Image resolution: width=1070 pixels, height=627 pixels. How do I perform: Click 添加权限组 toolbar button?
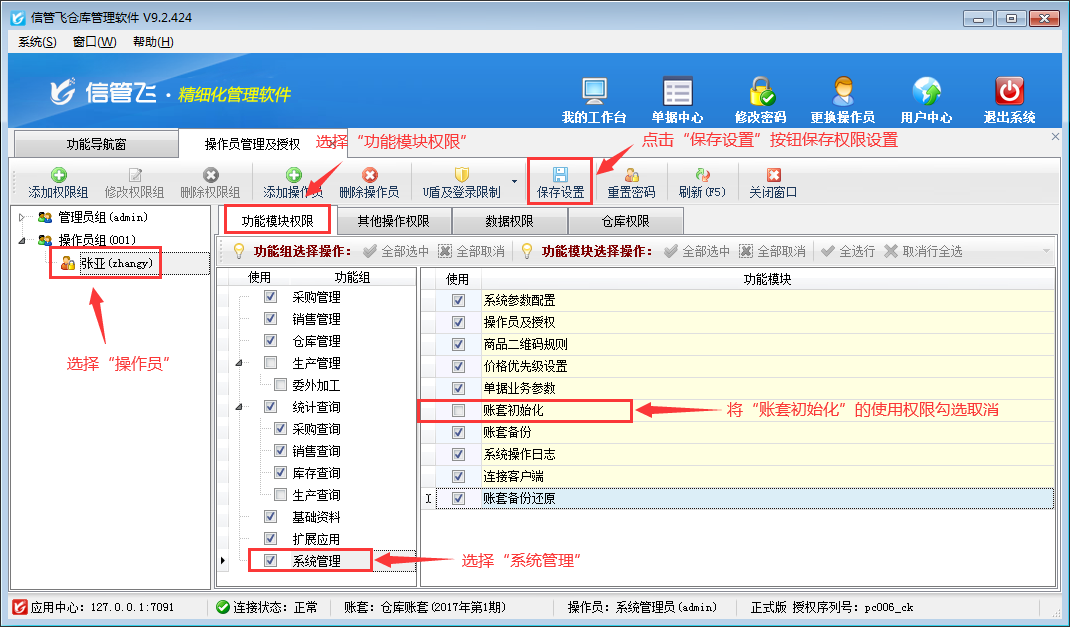tap(58, 183)
